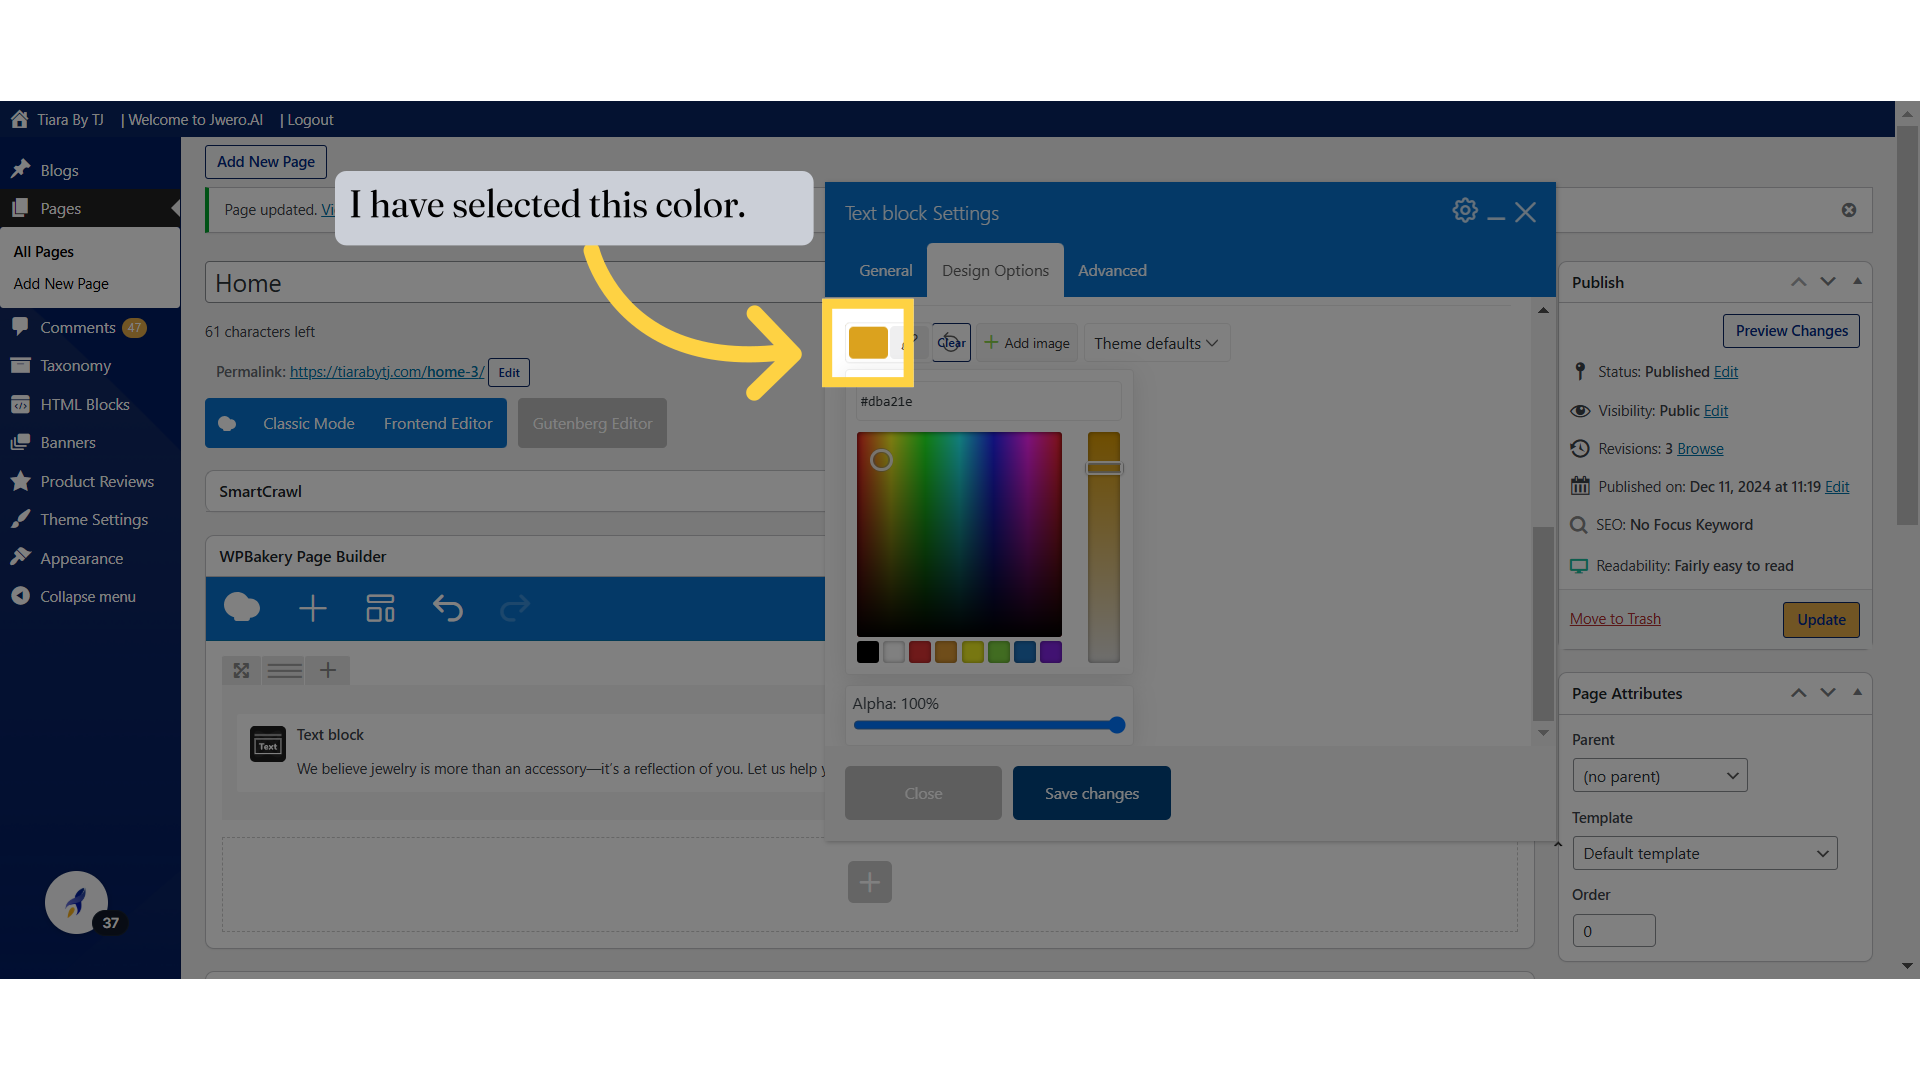Click the Preview Changes button

[x=1790, y=331]
